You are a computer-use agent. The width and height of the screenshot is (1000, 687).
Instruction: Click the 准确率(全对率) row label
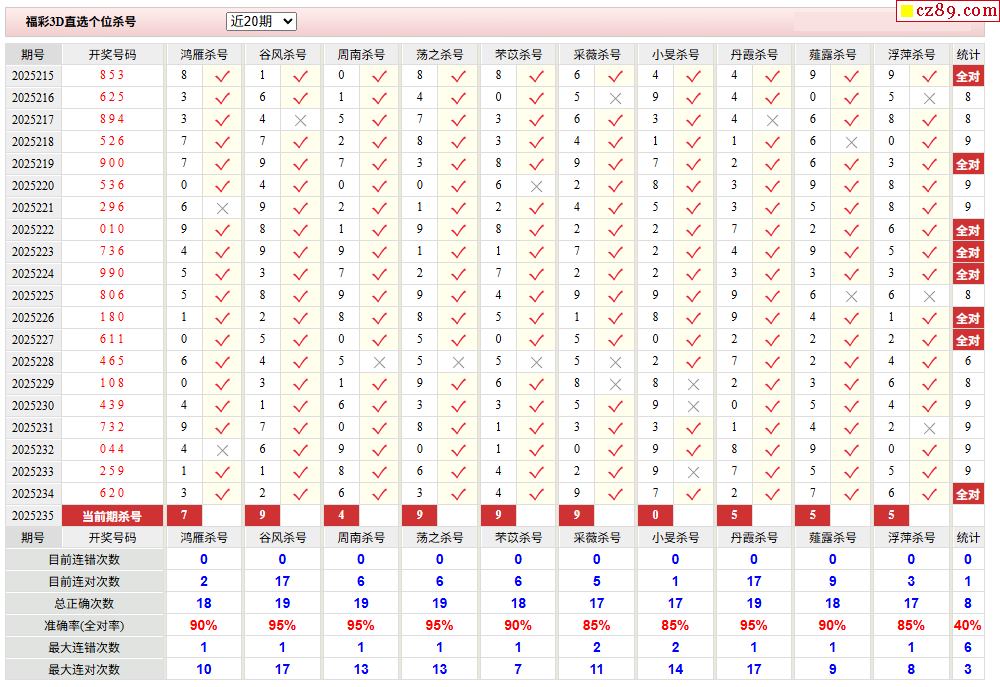coord(84,626)
